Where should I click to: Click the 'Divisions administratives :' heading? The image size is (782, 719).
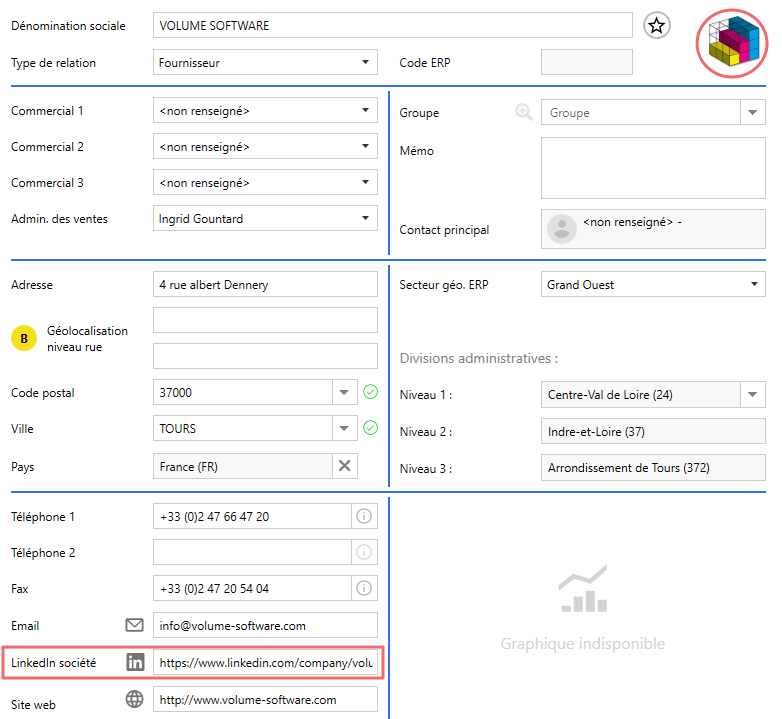click(479, 358)
